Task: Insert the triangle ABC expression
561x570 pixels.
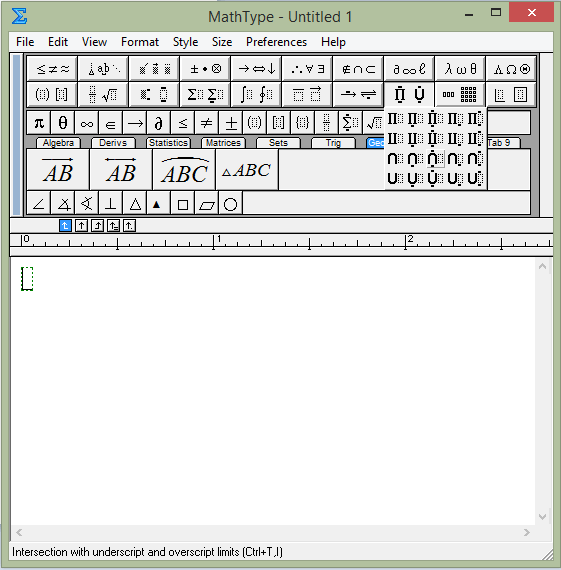Action: (247, 169)
